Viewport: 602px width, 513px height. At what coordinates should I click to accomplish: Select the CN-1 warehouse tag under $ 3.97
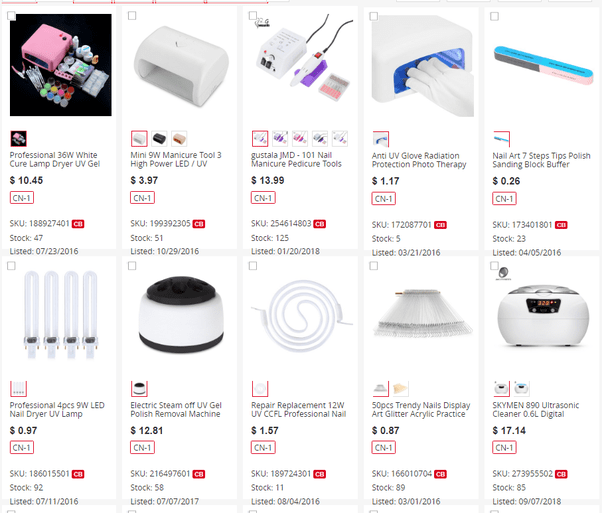(142, 198)
